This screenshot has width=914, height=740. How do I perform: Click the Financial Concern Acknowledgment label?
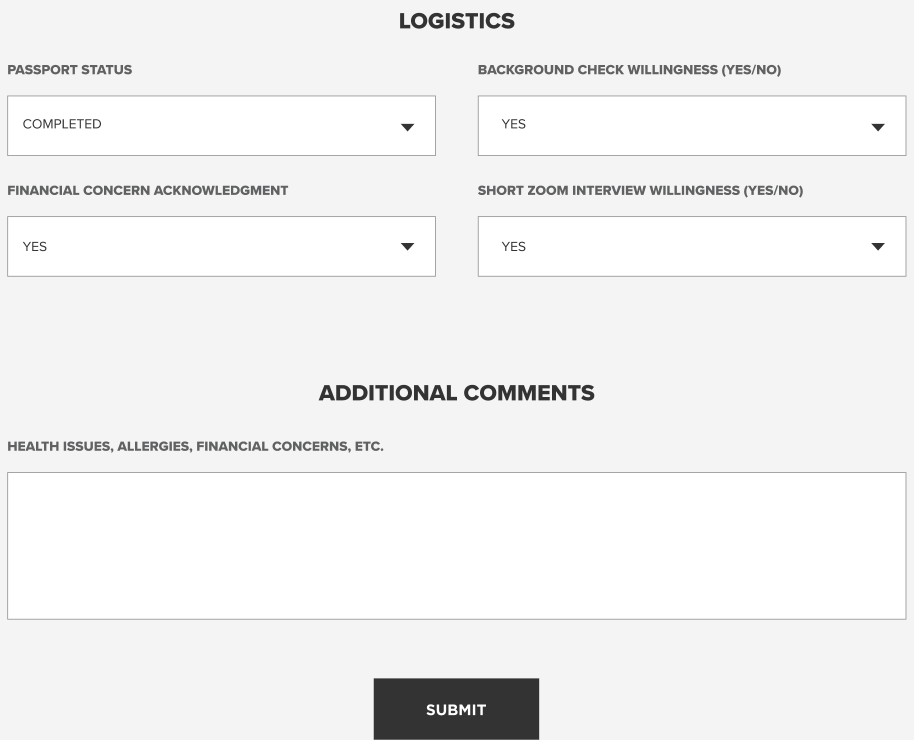pyautogui.click(x=147, y=191)
